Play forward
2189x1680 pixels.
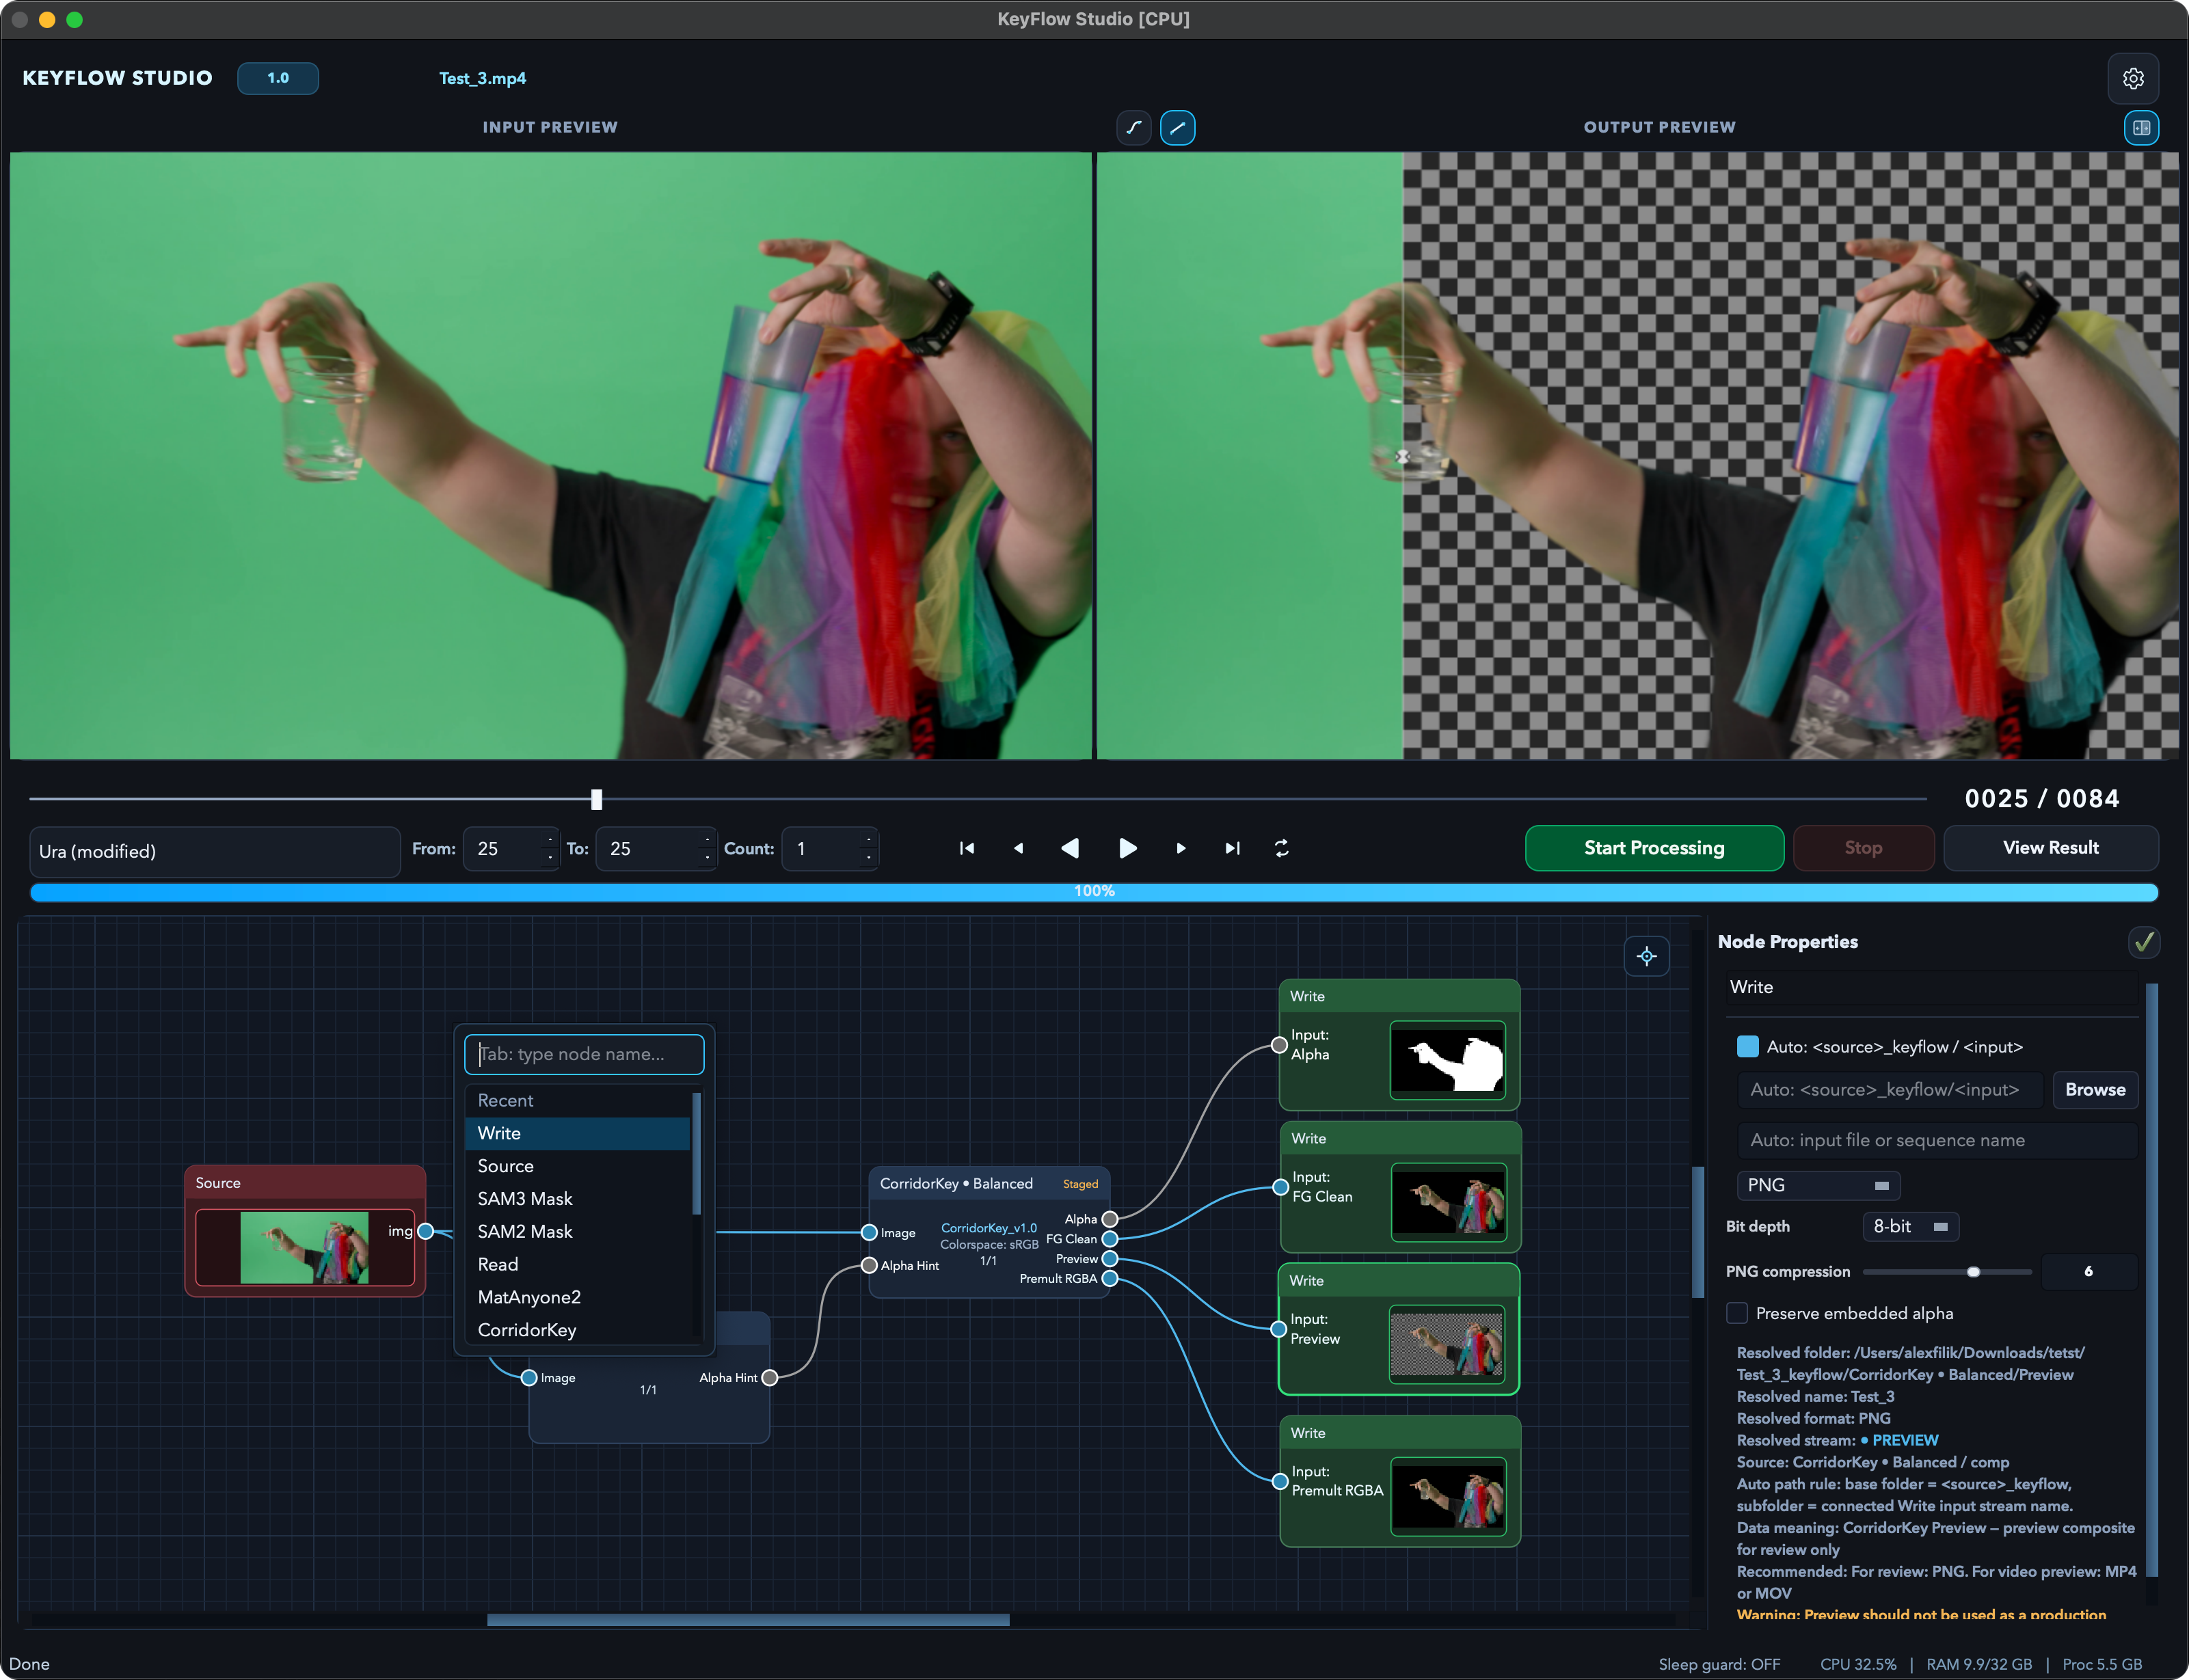tap(1127, 848)
